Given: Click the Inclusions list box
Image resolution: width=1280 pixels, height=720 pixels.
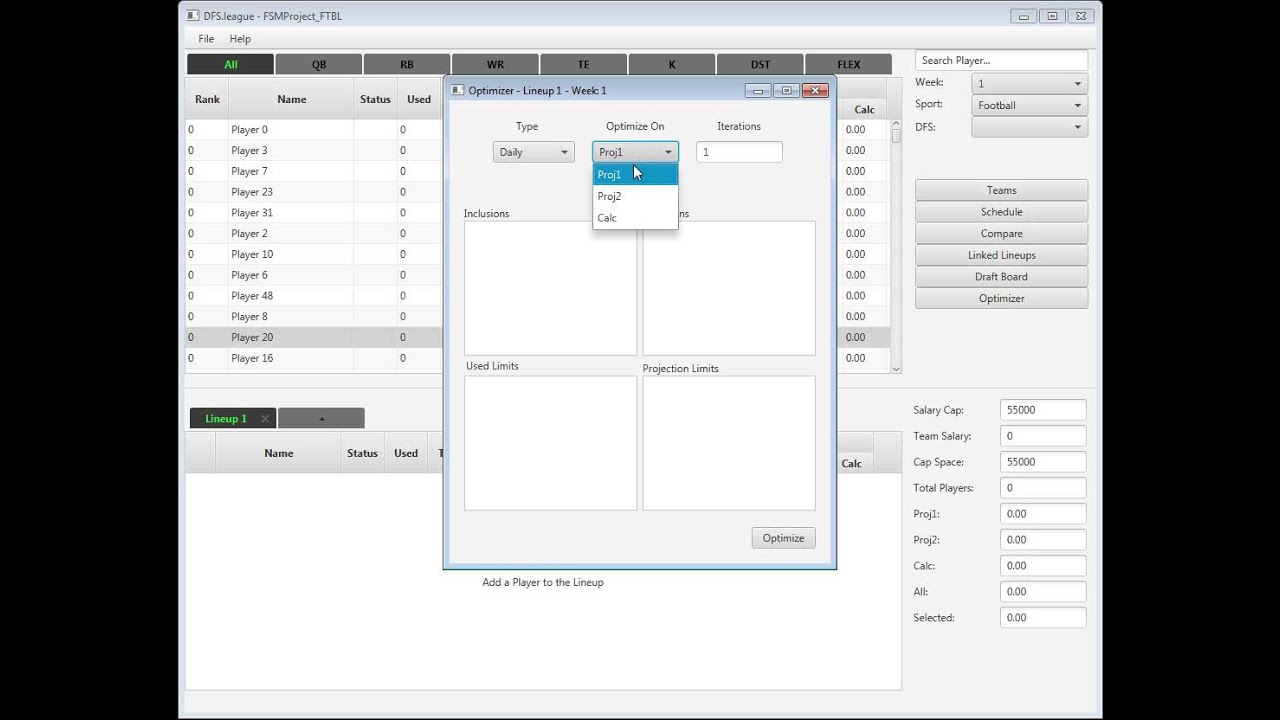Looking at the screenshot, I should pos(550,288).
